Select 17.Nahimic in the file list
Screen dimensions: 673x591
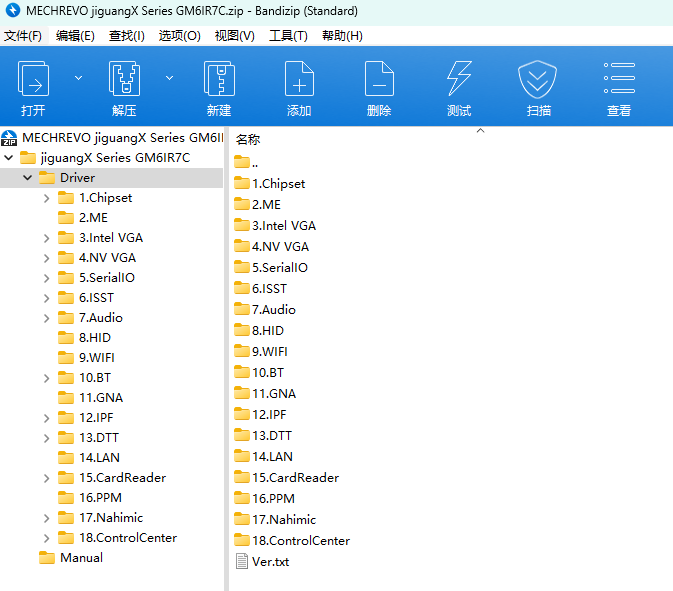pyautogui.click(x=275, y=520)
